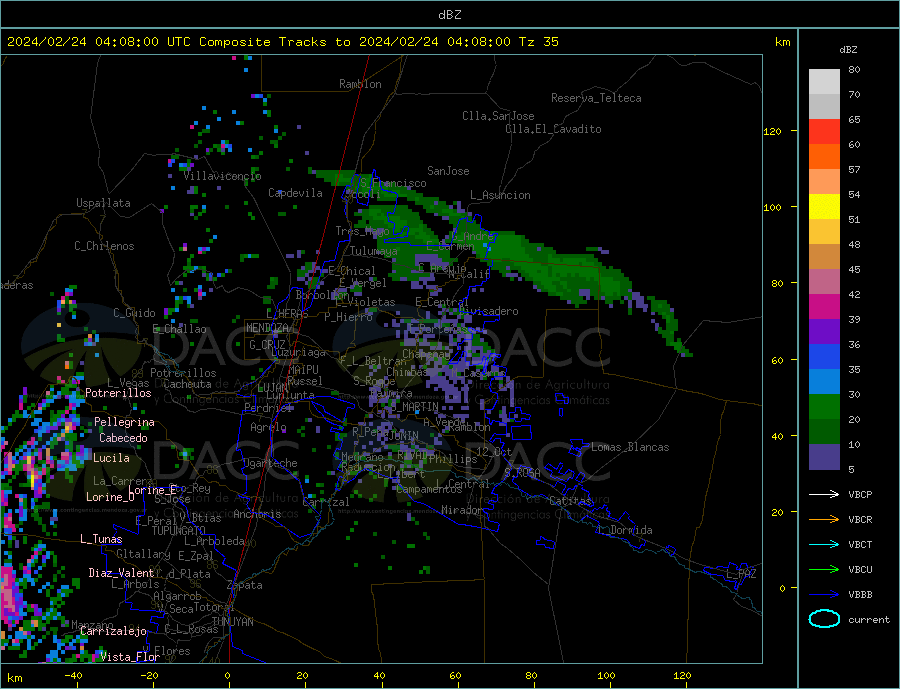Click the MENDOZA city label on map
Screen dimensions: 900x689
[268, 328]
